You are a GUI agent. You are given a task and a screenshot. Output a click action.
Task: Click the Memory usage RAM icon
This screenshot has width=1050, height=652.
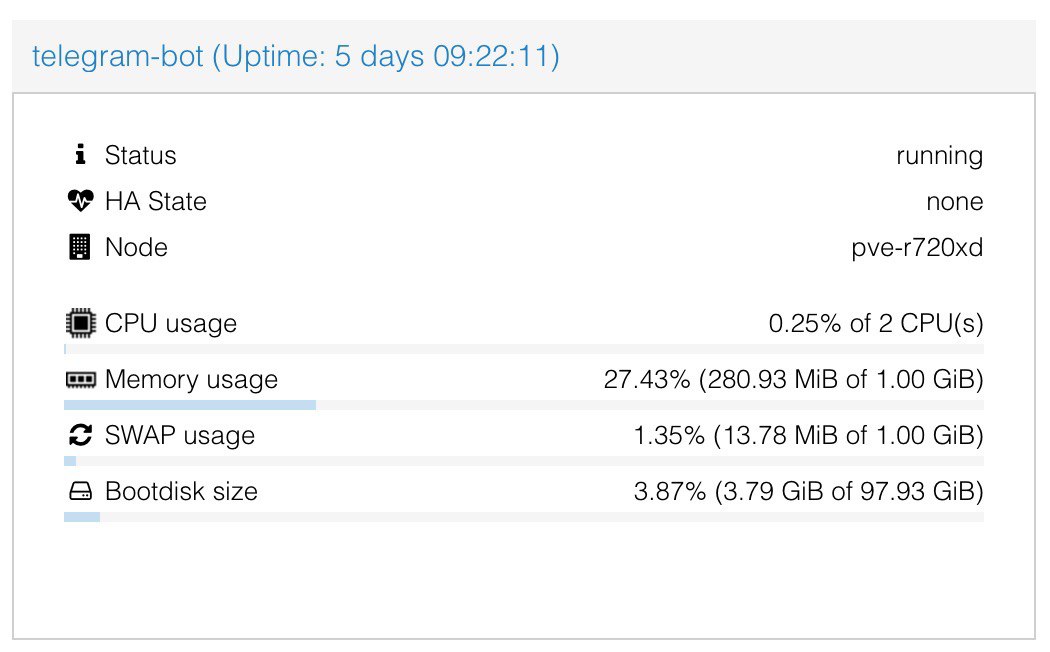pyautogui.click(x=80, y=380)
